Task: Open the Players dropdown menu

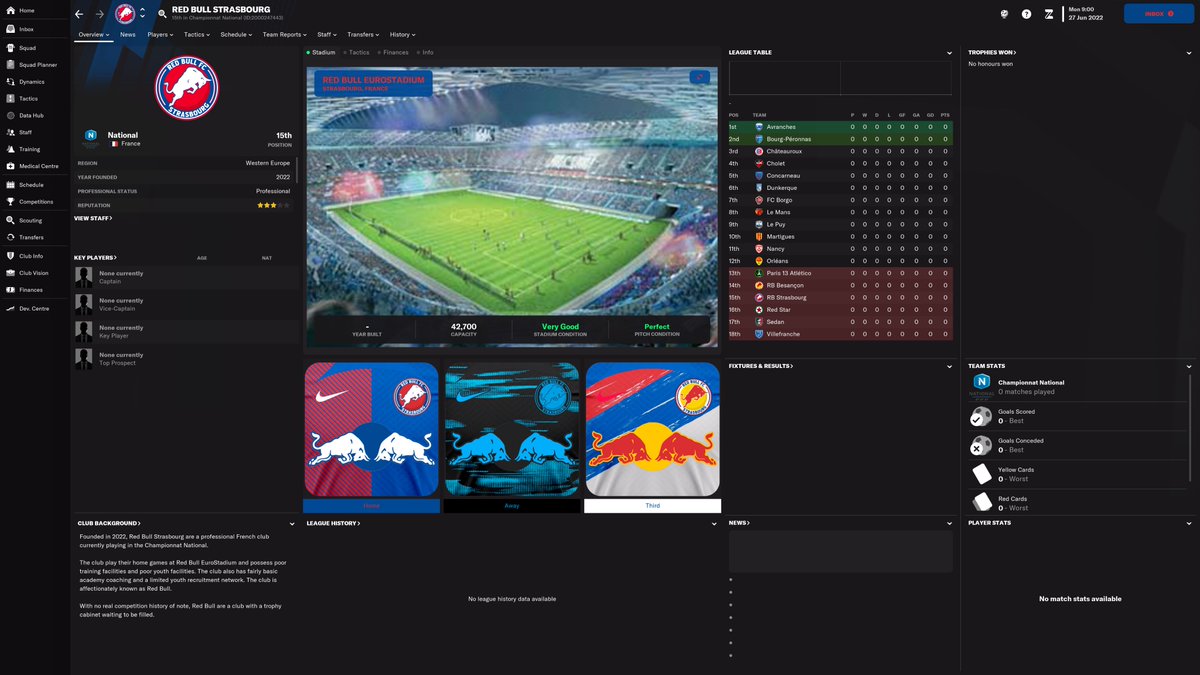Action: click(x=160, y=34)
